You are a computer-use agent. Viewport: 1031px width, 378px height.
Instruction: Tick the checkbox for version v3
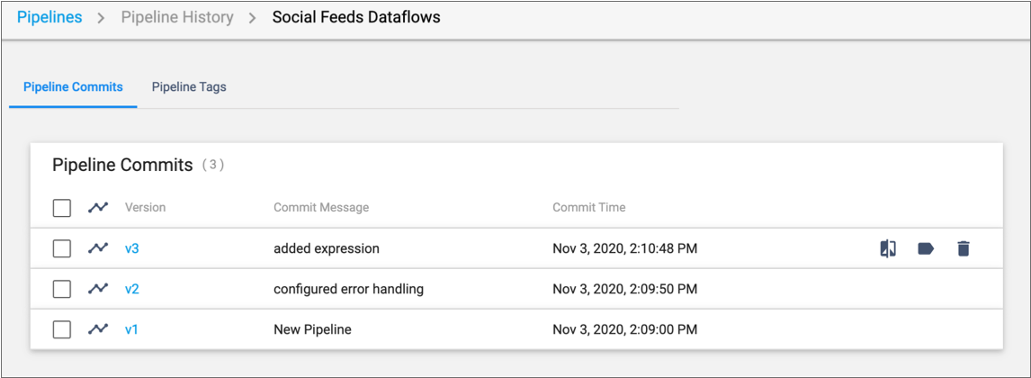point(62,248)
